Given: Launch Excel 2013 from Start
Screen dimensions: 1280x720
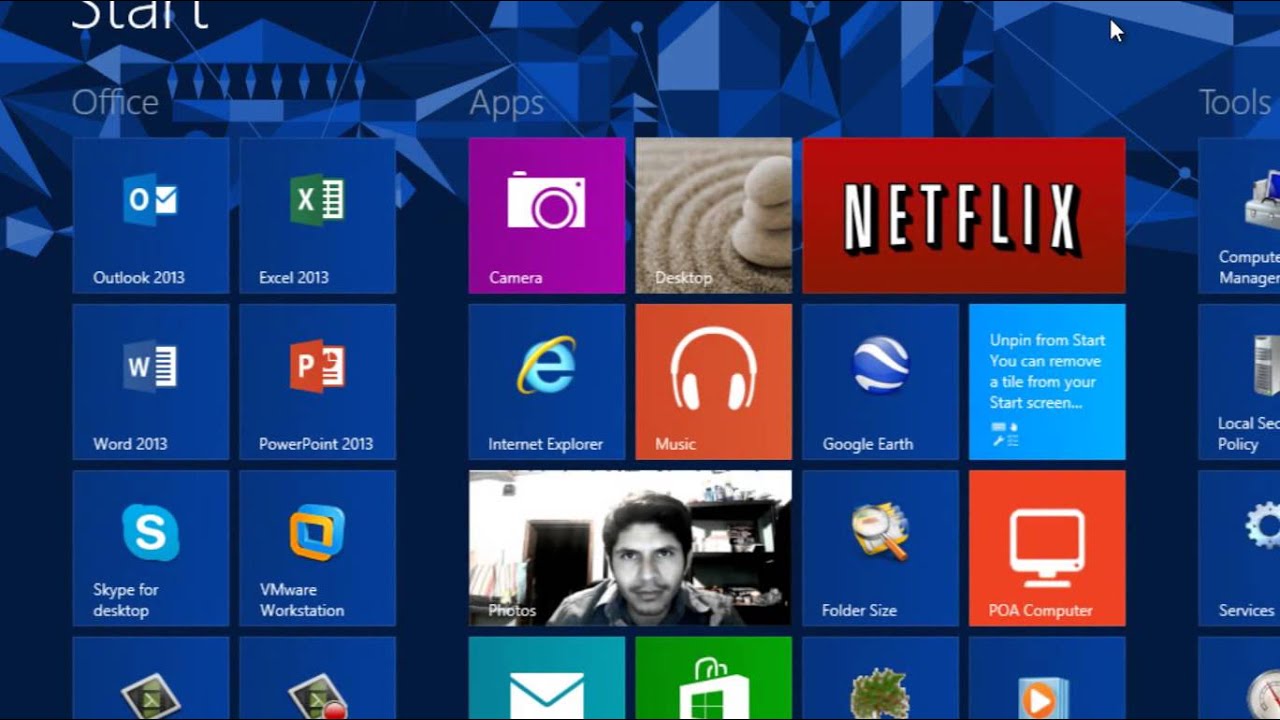Looking at the screenshot, I should (x=317, y=215).
